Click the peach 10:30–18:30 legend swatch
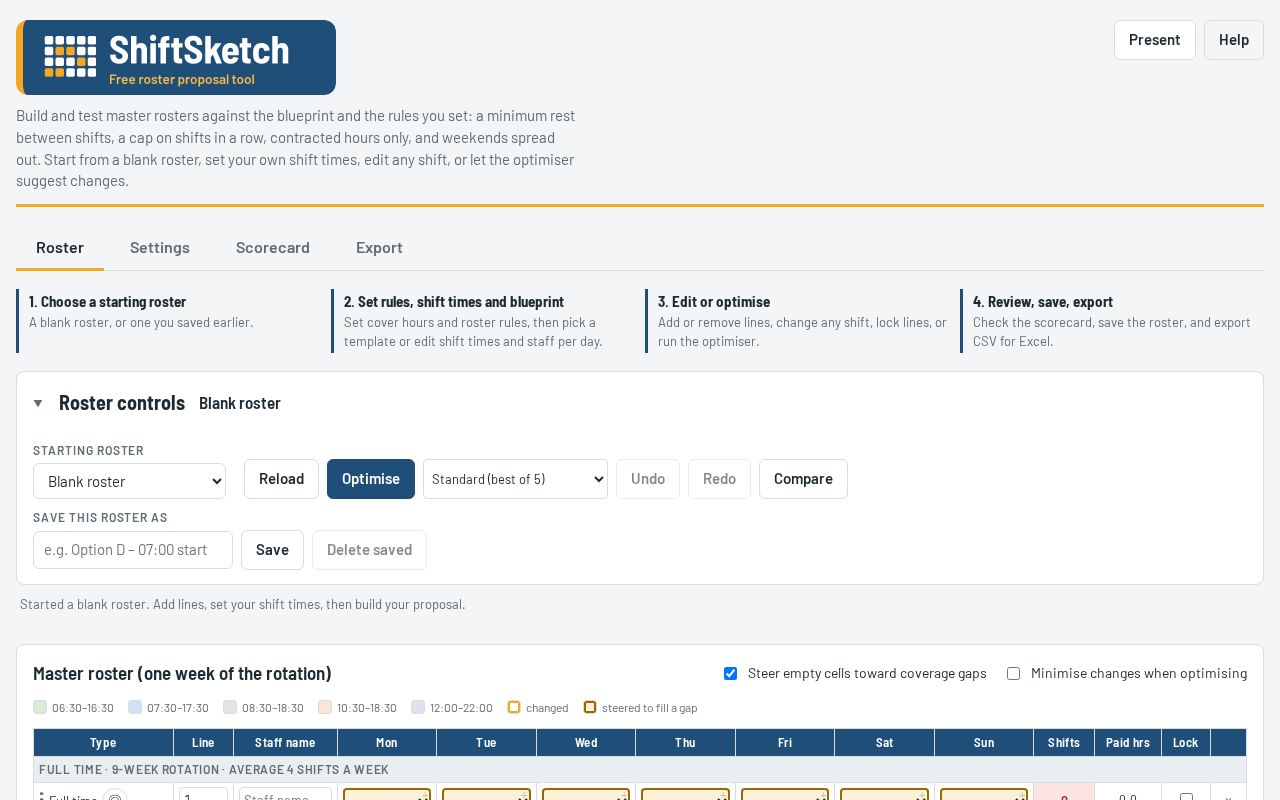 coord(325,707)
